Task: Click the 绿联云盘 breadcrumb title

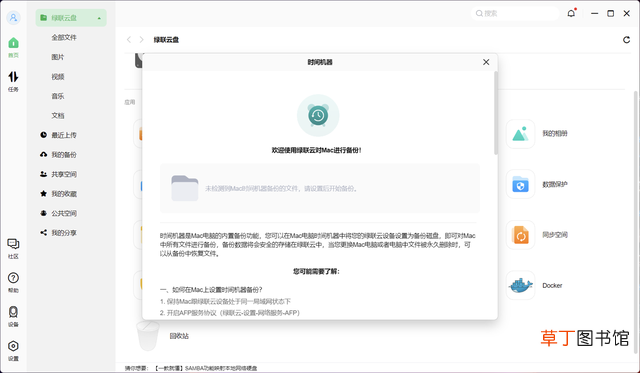Action: 166,40
